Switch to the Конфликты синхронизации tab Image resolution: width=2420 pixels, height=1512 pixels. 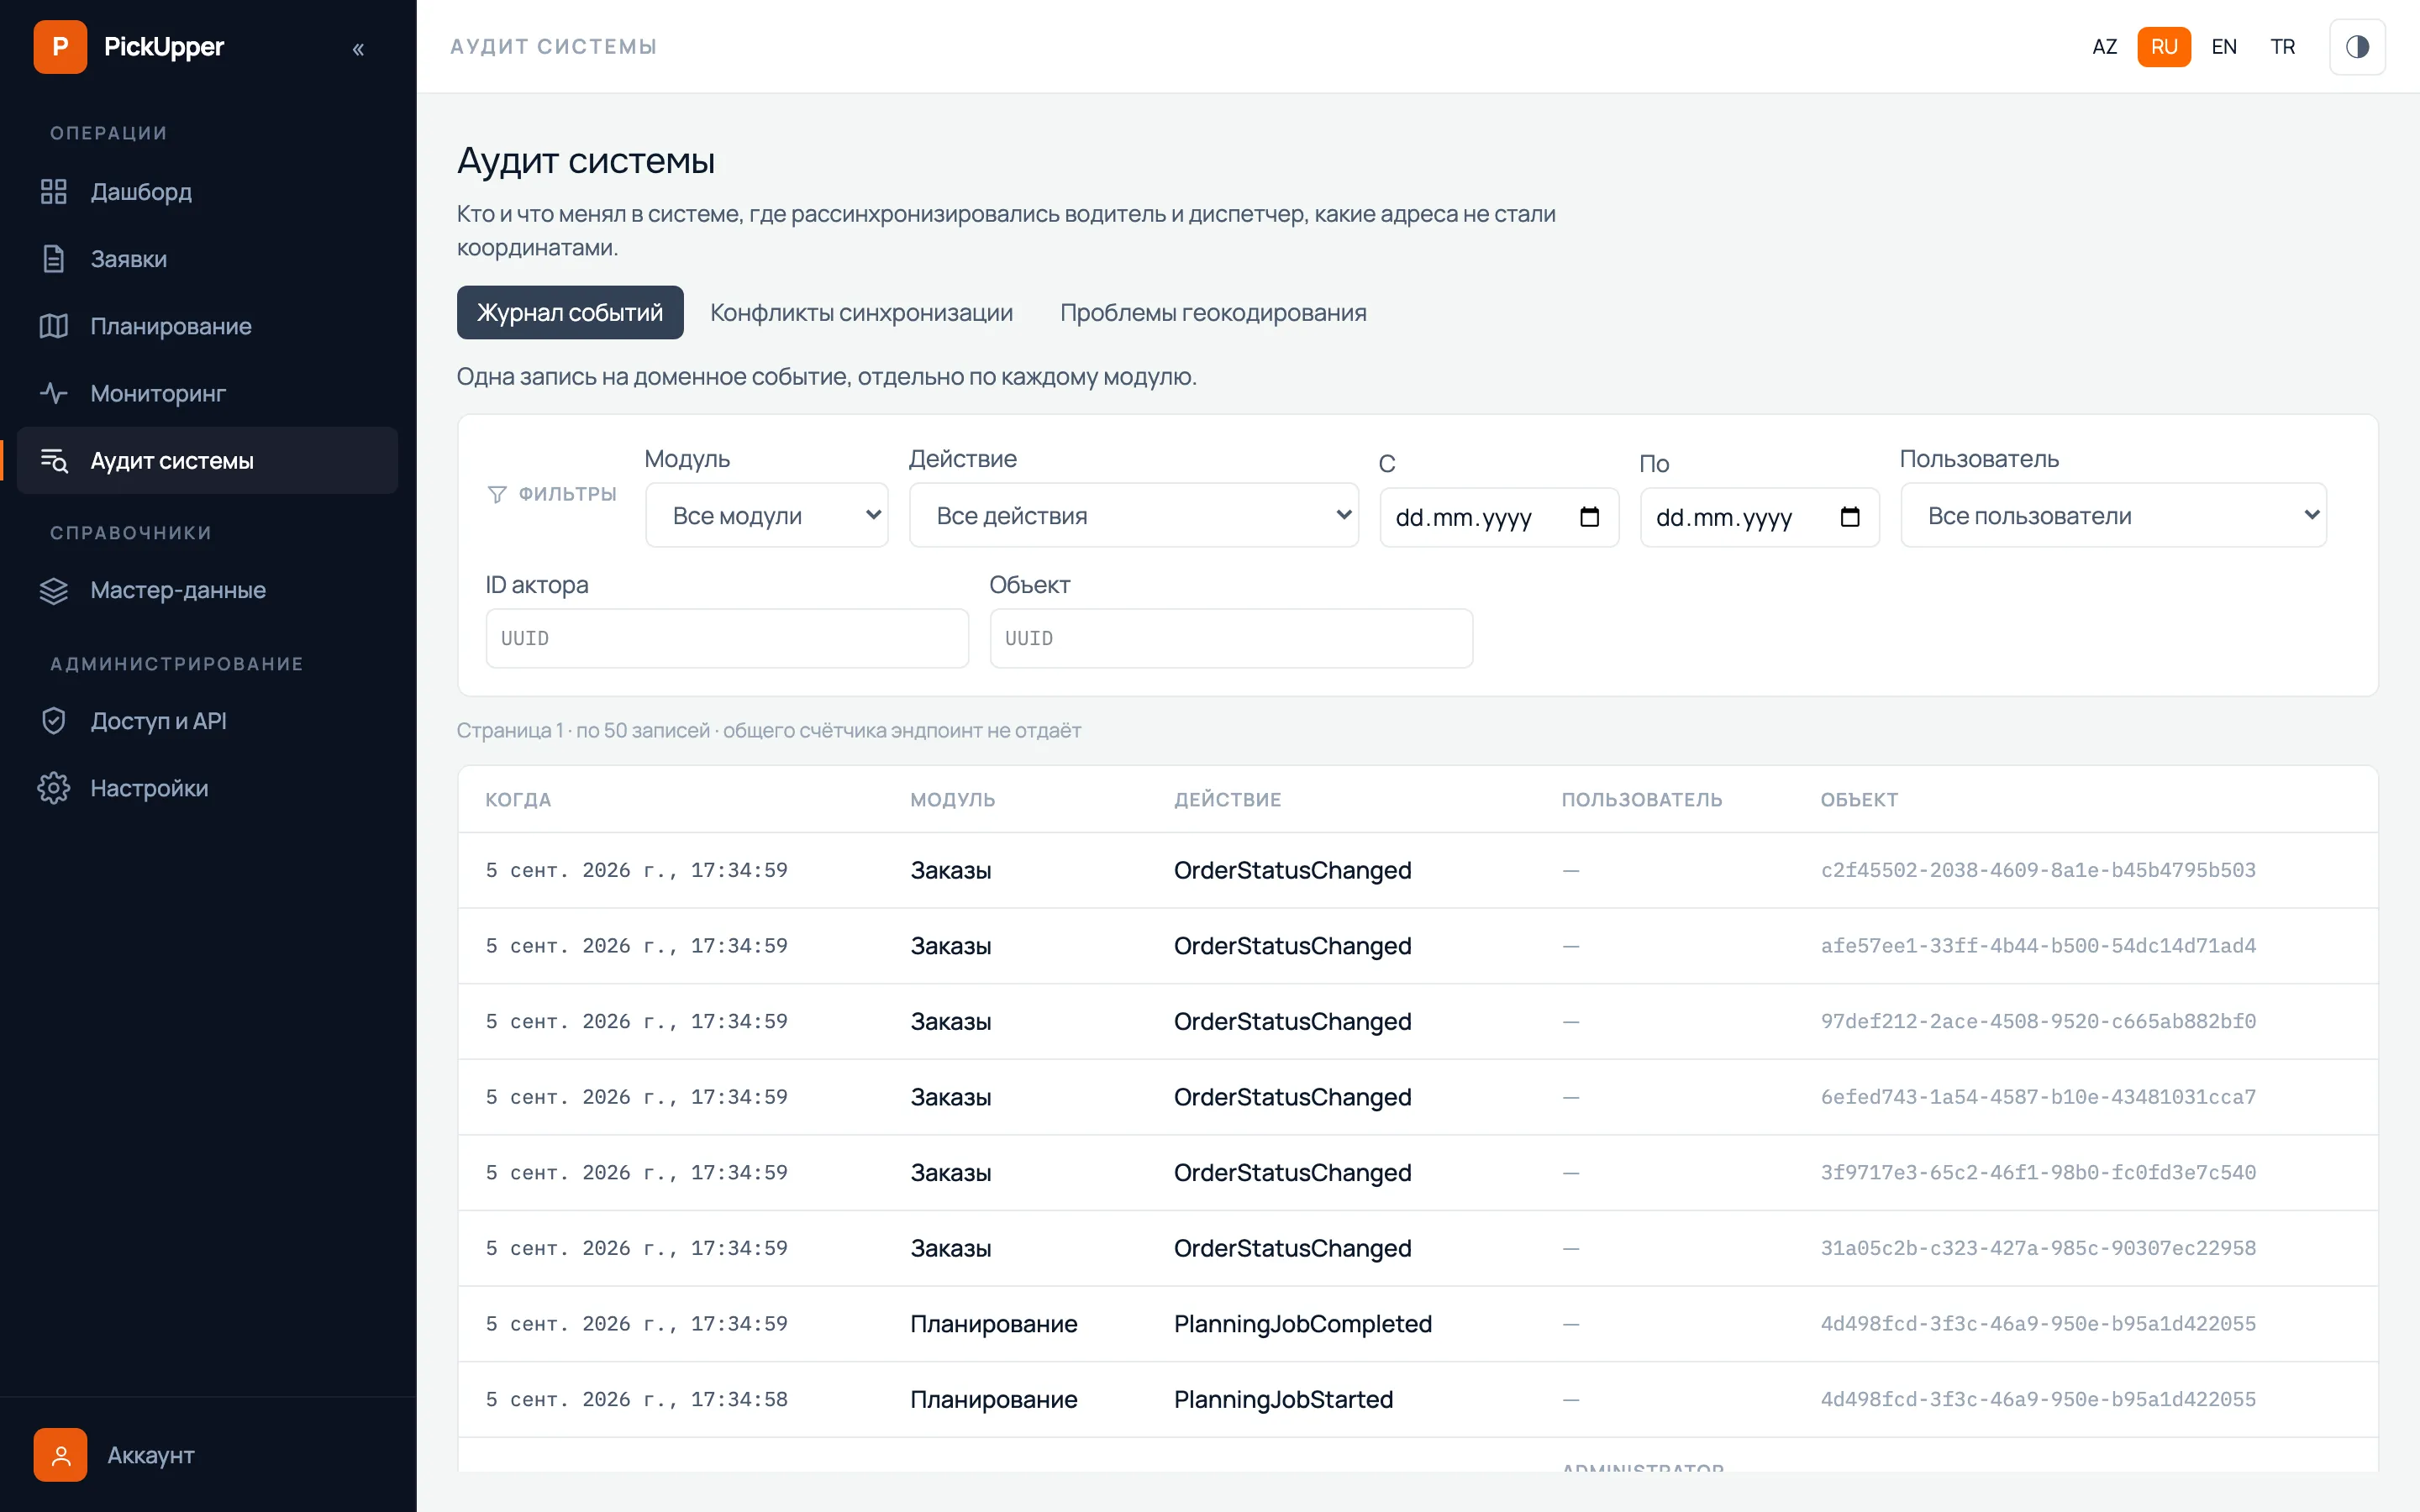[861, 313]
